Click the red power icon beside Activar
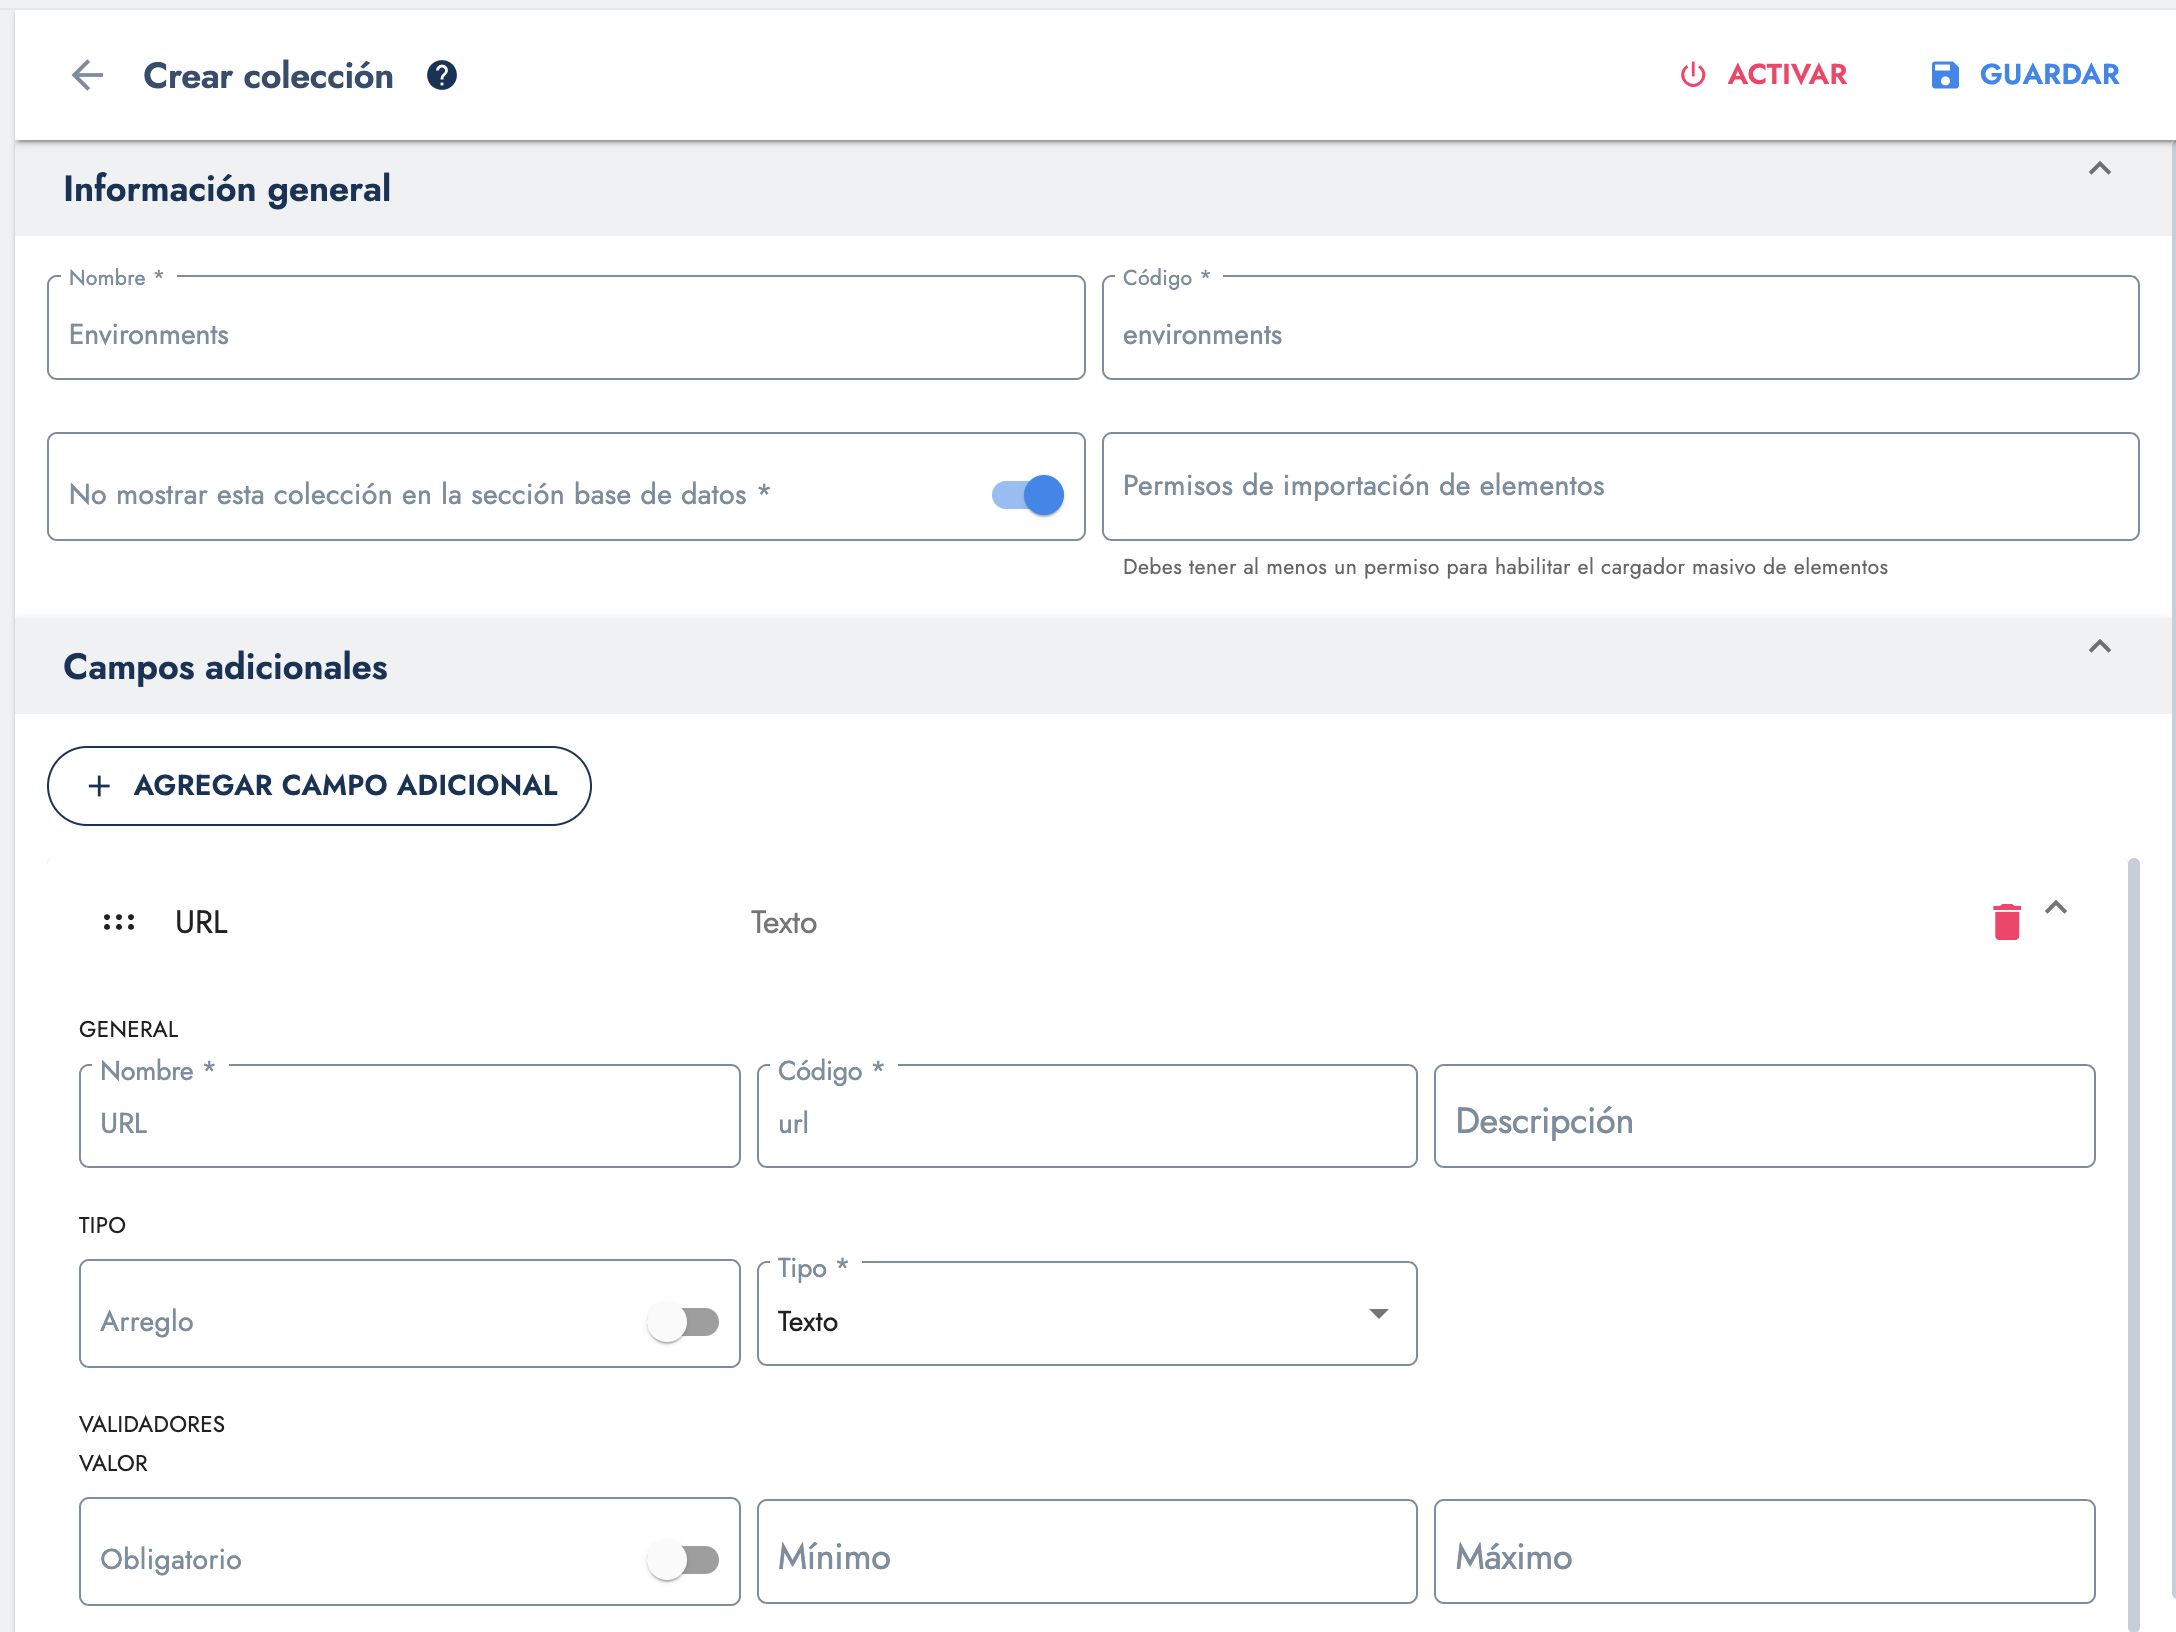Image resolution: width=2176 pixels, height=1632 pixels. pos(1692,75)
